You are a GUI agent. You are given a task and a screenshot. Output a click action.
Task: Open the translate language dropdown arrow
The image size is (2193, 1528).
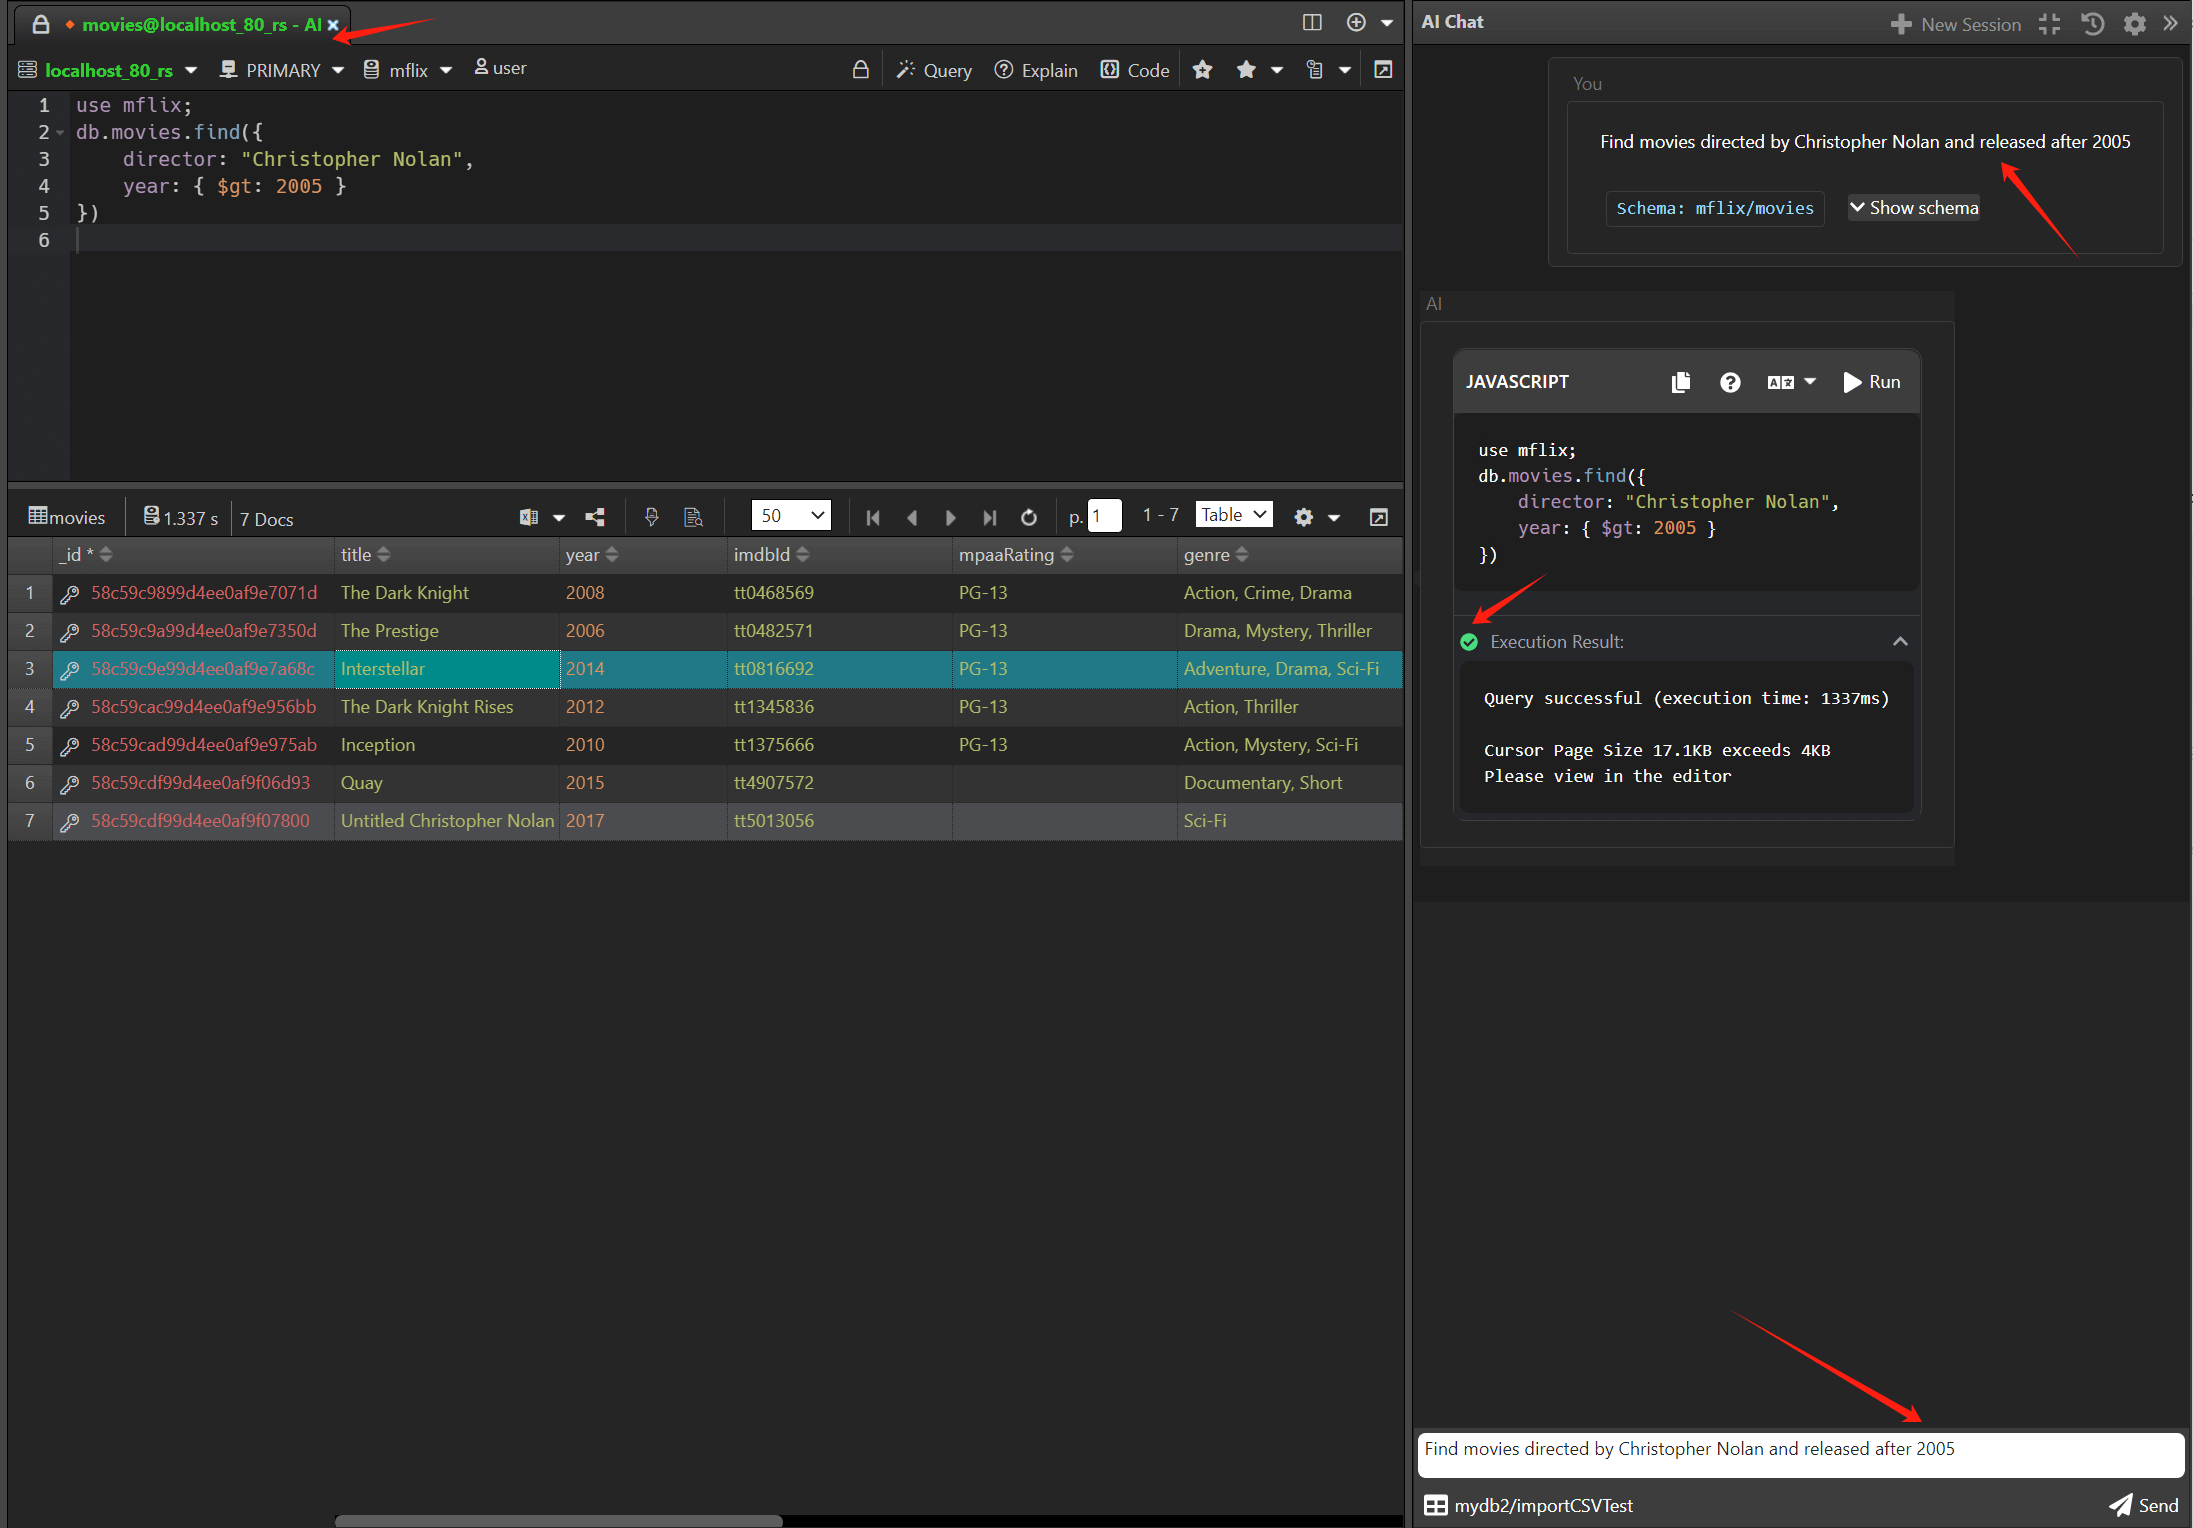coord(1810,382)
